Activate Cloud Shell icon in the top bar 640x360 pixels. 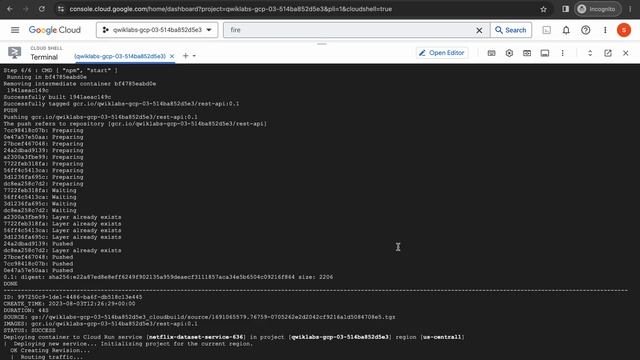547,30
